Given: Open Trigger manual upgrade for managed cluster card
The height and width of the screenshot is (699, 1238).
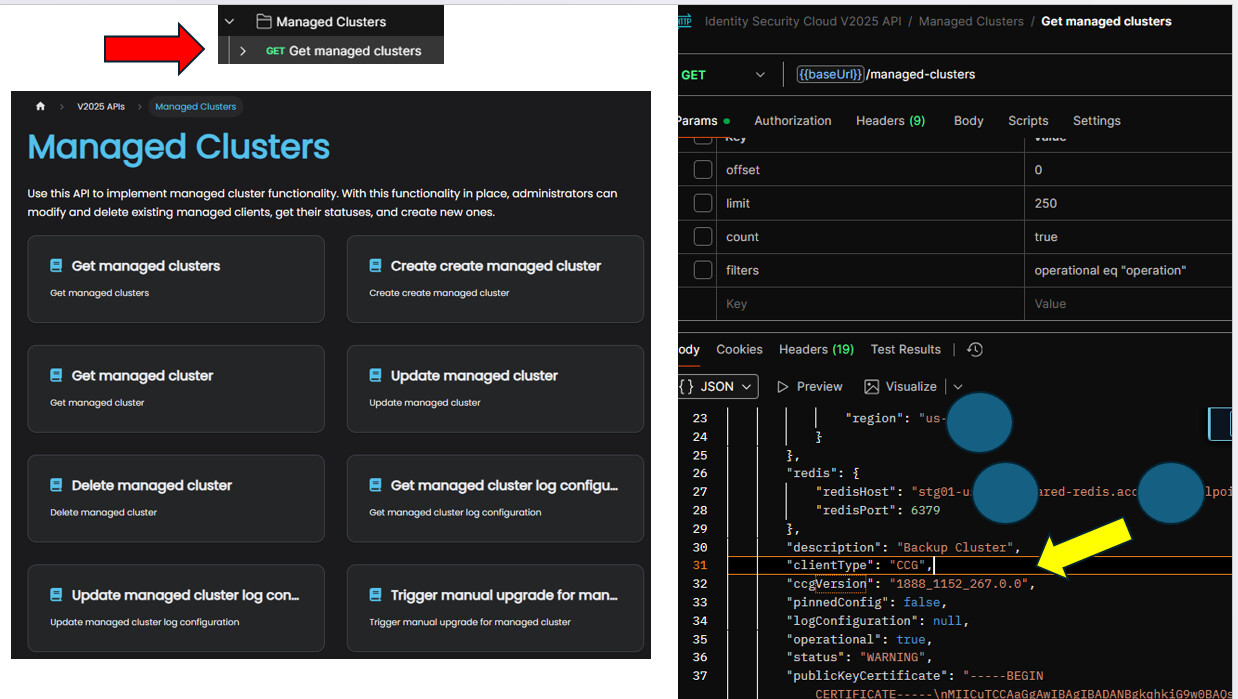Looking at the screenshot, I should (x=495, y=608).
